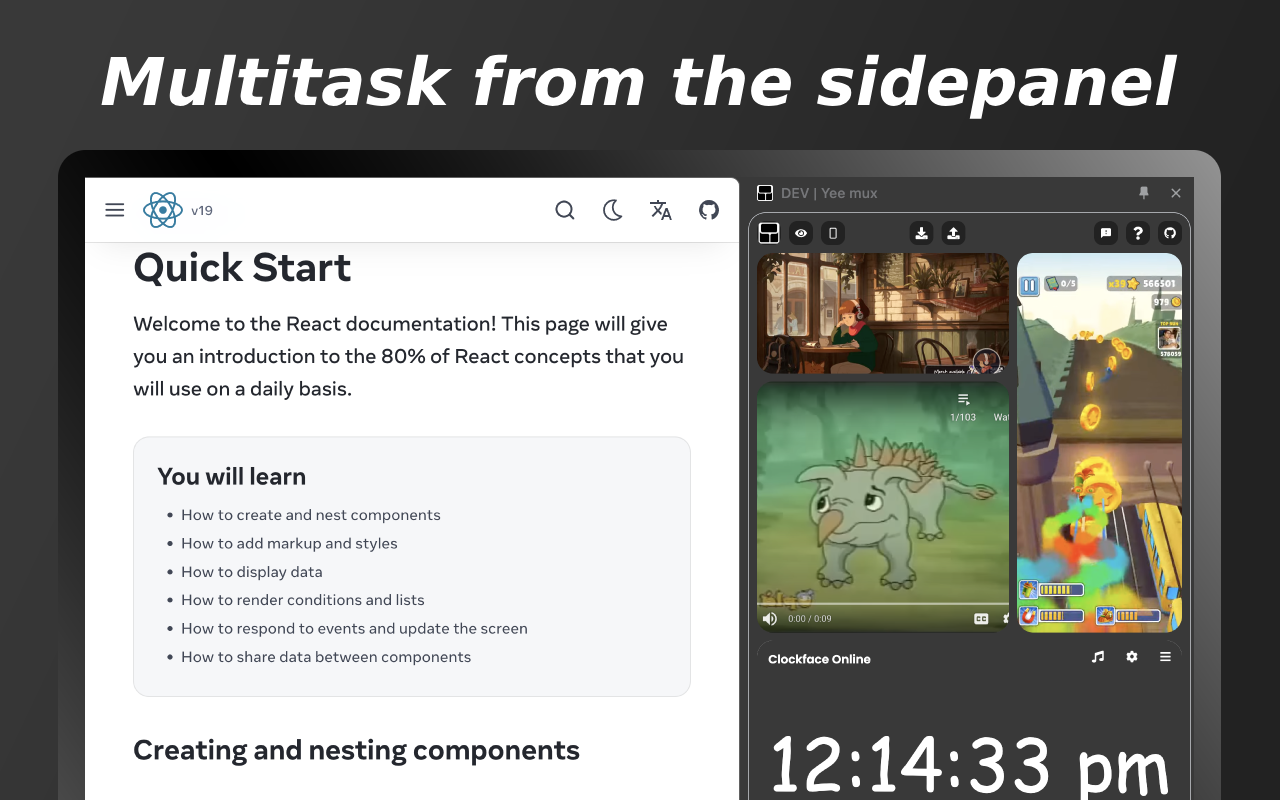
Task: Click the super sneakers power-up icon
Action: click(x=1105, y=616)
